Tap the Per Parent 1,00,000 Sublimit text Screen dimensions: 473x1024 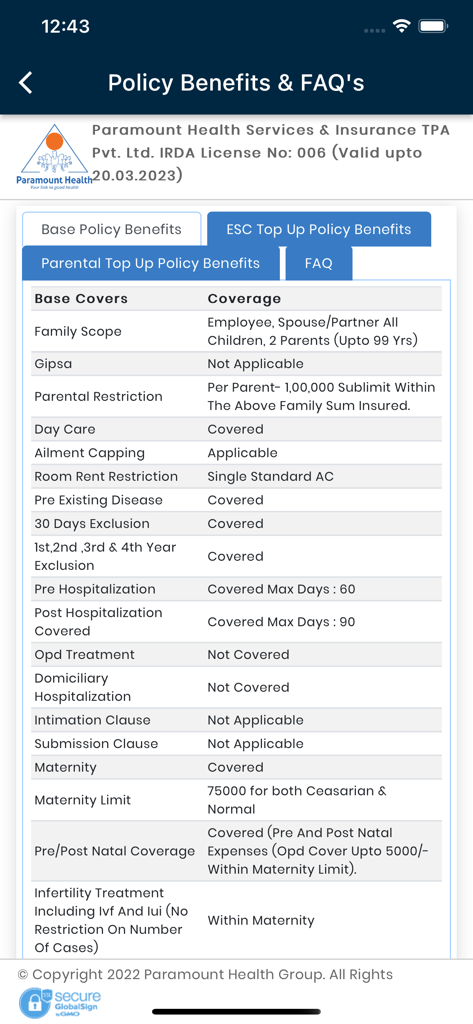tap(321, 396)
